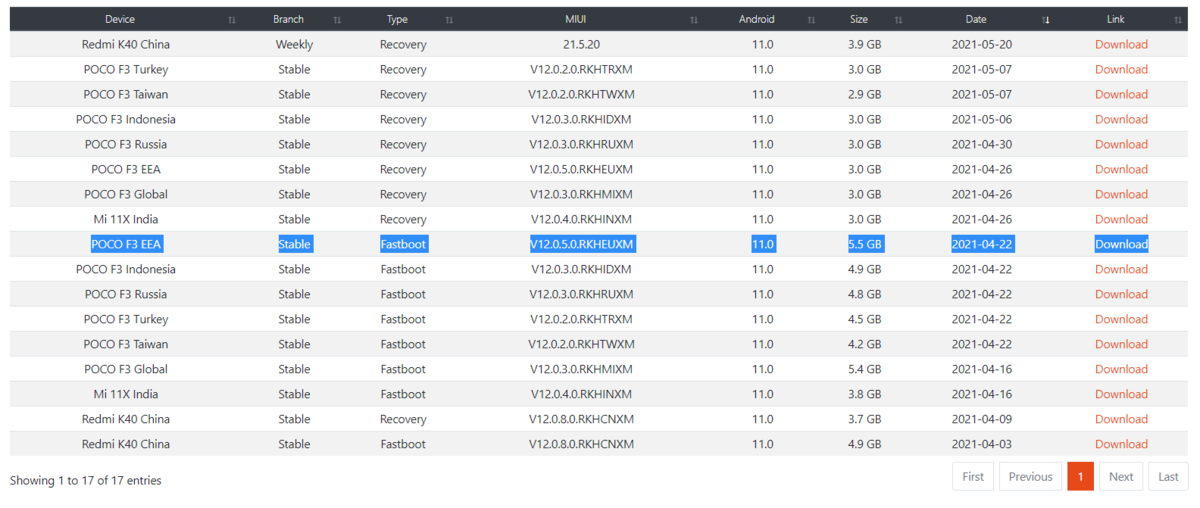The width and height of the screenshot is (1200, 508).
Task: Download Mi 11X India Fastboot ROM
Action: click(1121, 394)
